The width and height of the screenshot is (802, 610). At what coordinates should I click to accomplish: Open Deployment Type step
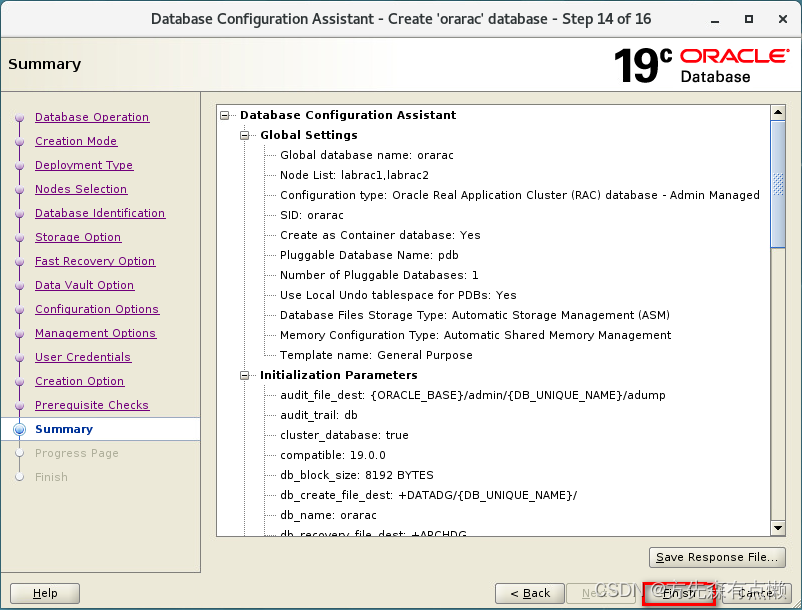point(84,165)
